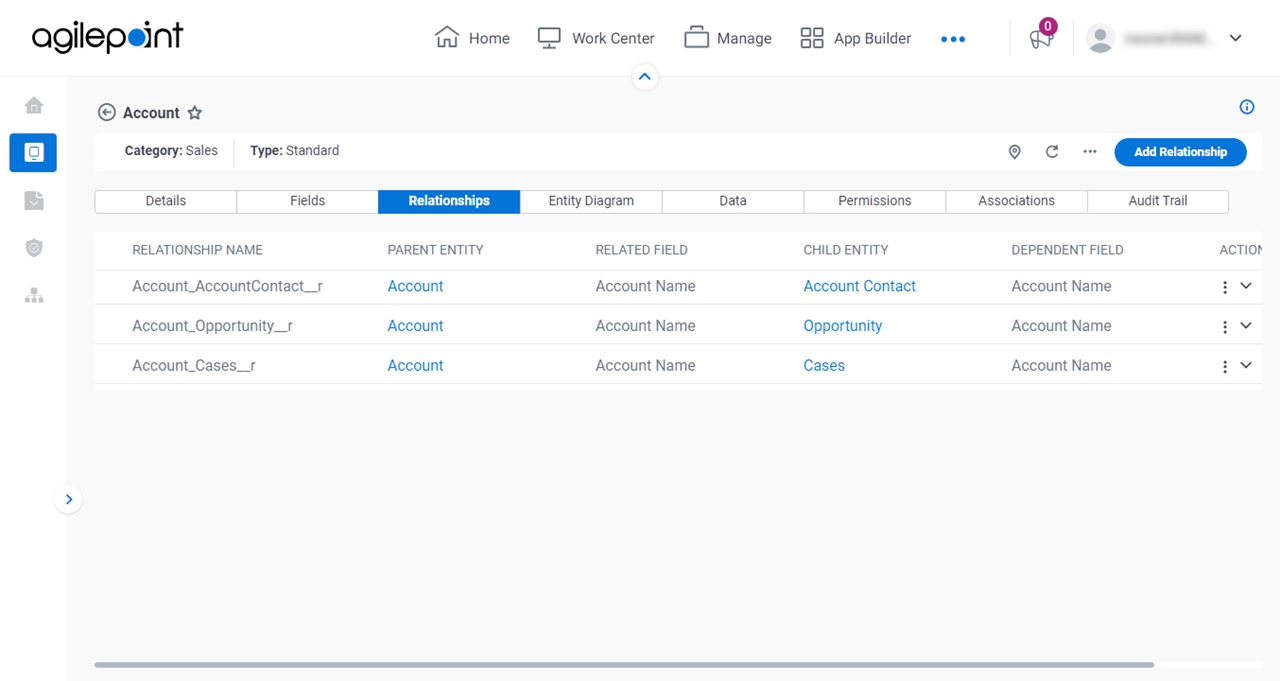Open Account parent link in Account_AccountContact__r row
Viewport: 1280px width, 681px height.
[415, 286]
